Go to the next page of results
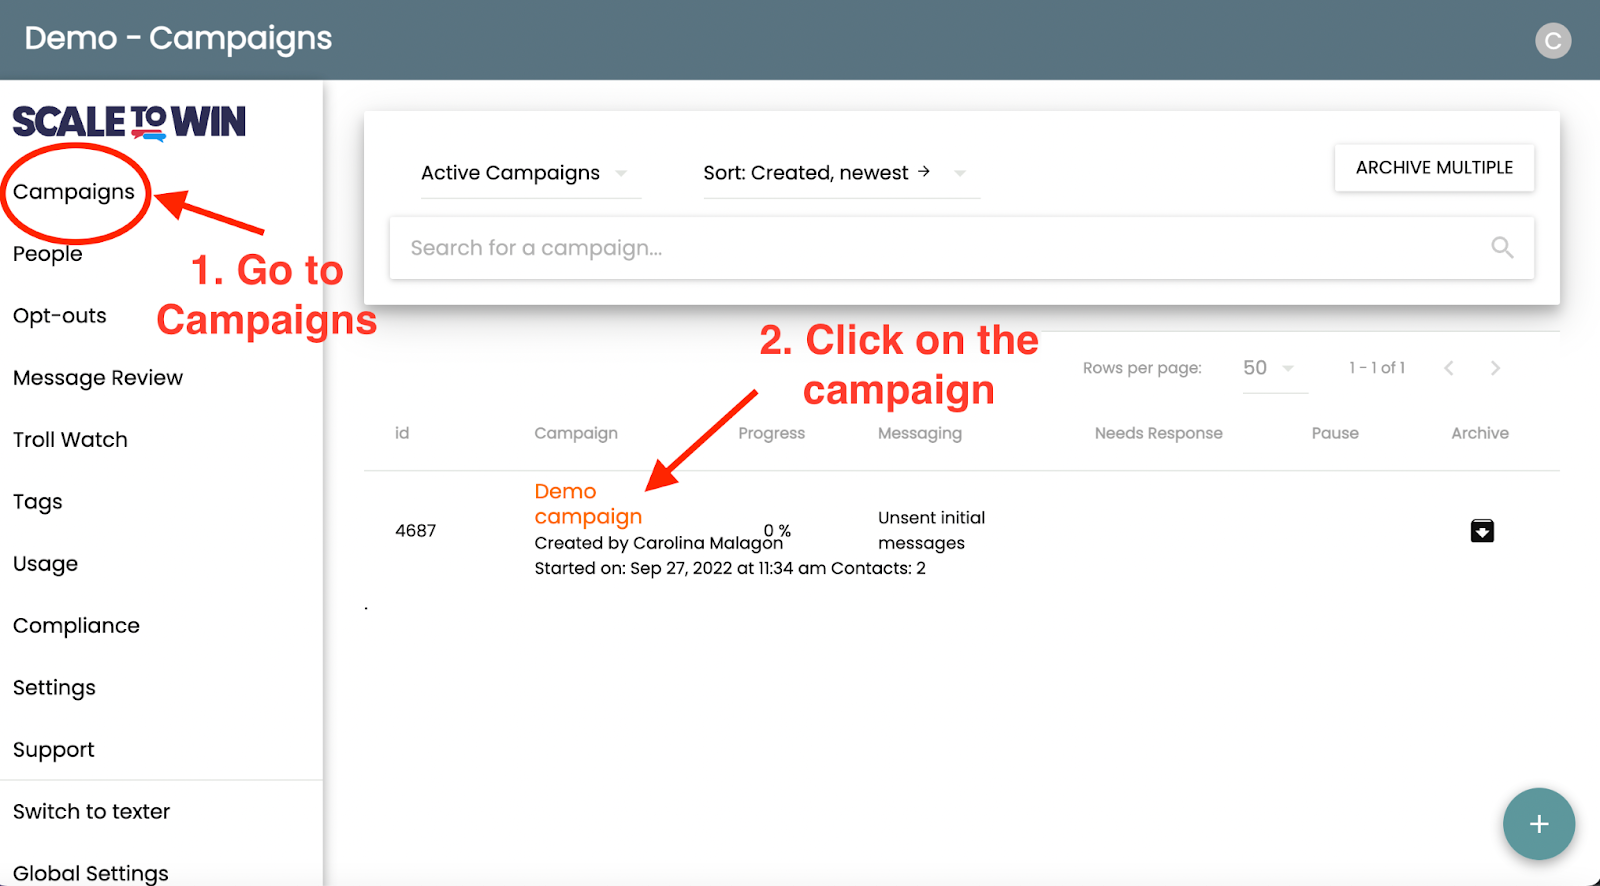Image resolution: width=1600 pixels, height=886 pixels. tap(1495, 368)
